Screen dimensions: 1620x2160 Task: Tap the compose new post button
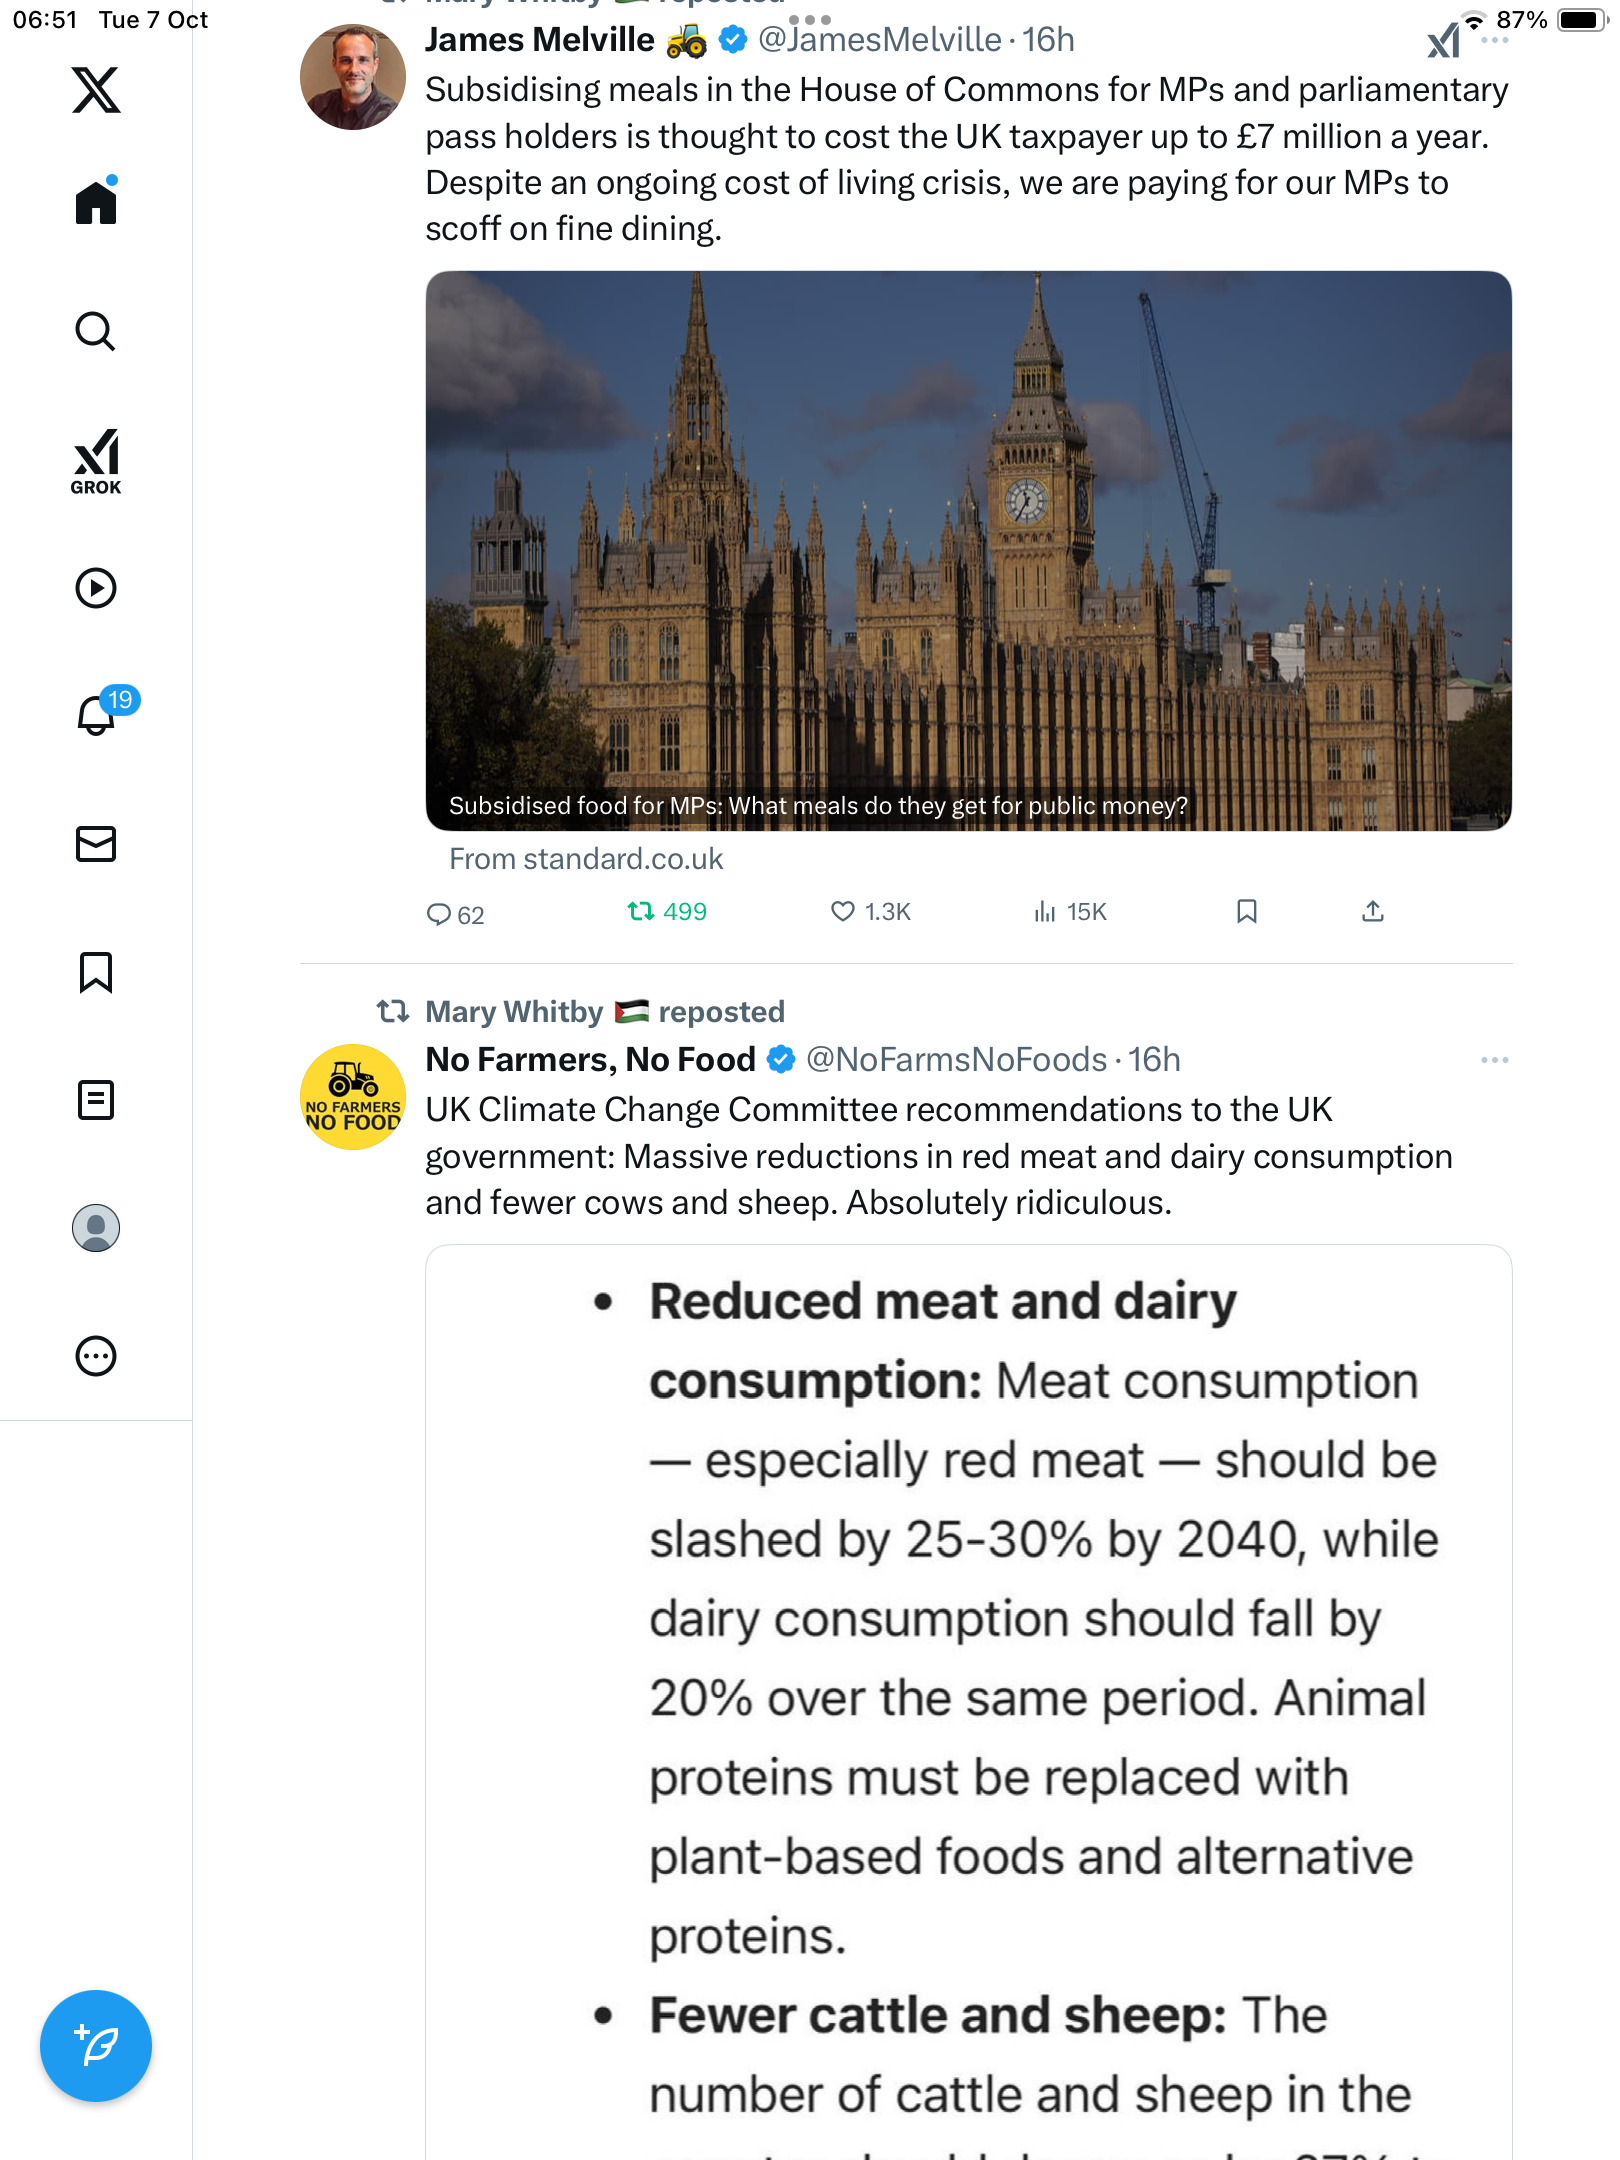pyautogui.click(x=96, y=2046)
